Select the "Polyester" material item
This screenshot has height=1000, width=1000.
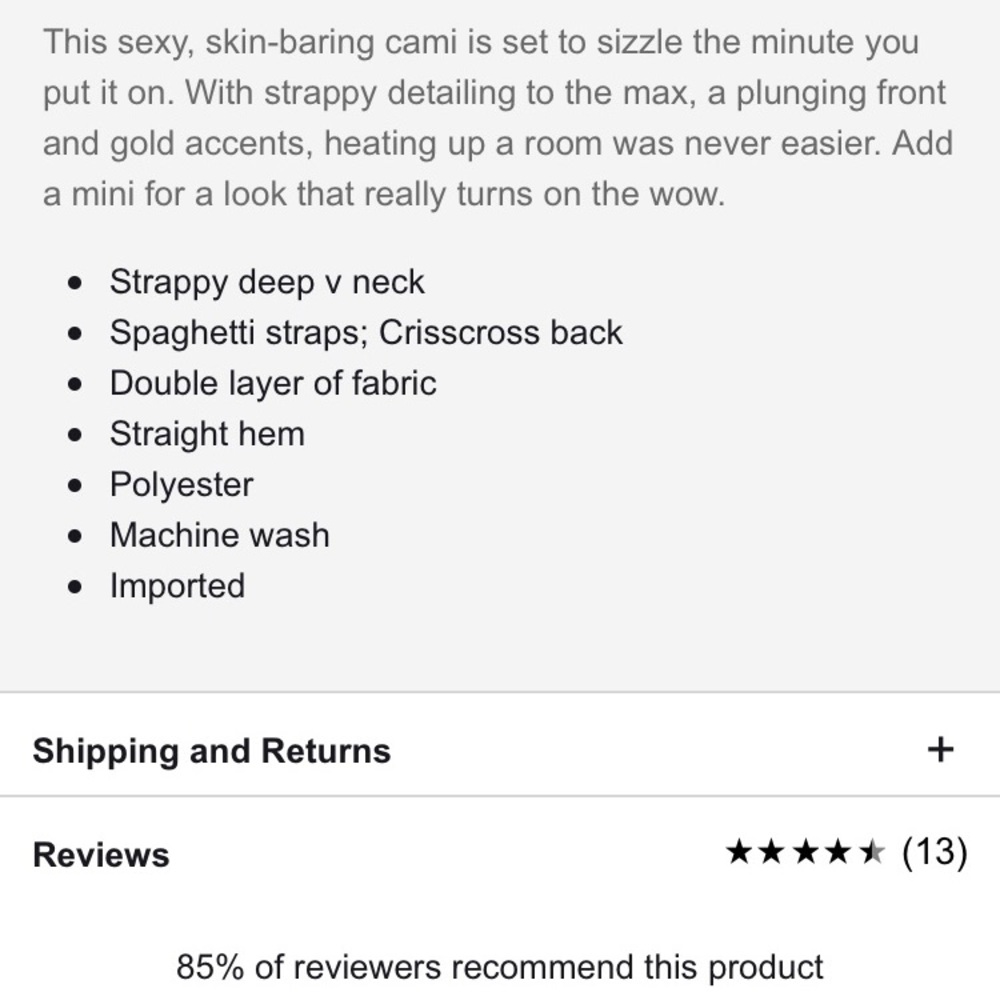(x=181, y=485)
